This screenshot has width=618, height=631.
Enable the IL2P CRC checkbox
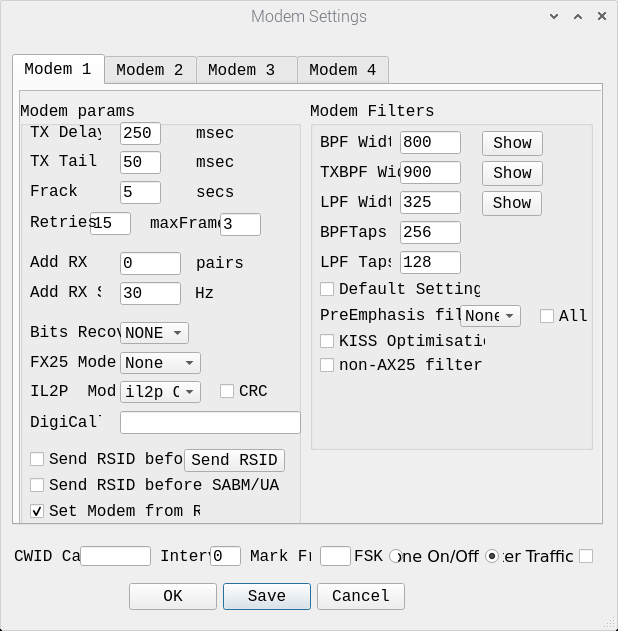pyautogui.click(x=227, y=391)
